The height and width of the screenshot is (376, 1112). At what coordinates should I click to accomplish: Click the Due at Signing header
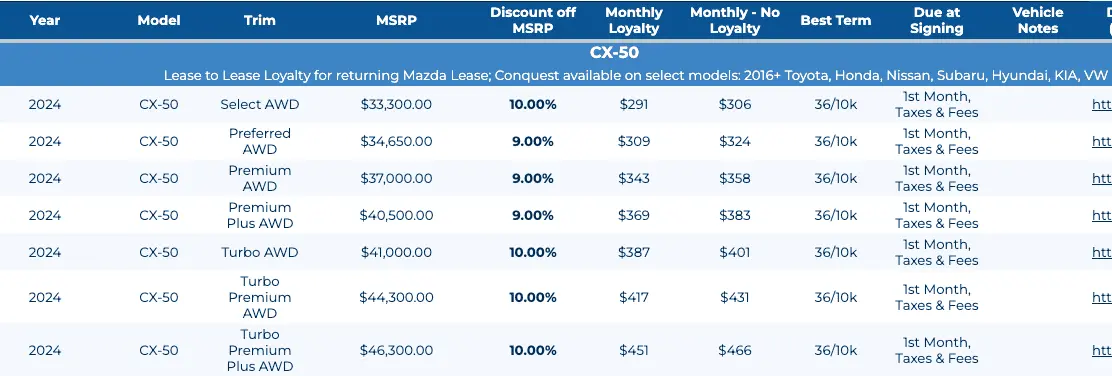937,21
